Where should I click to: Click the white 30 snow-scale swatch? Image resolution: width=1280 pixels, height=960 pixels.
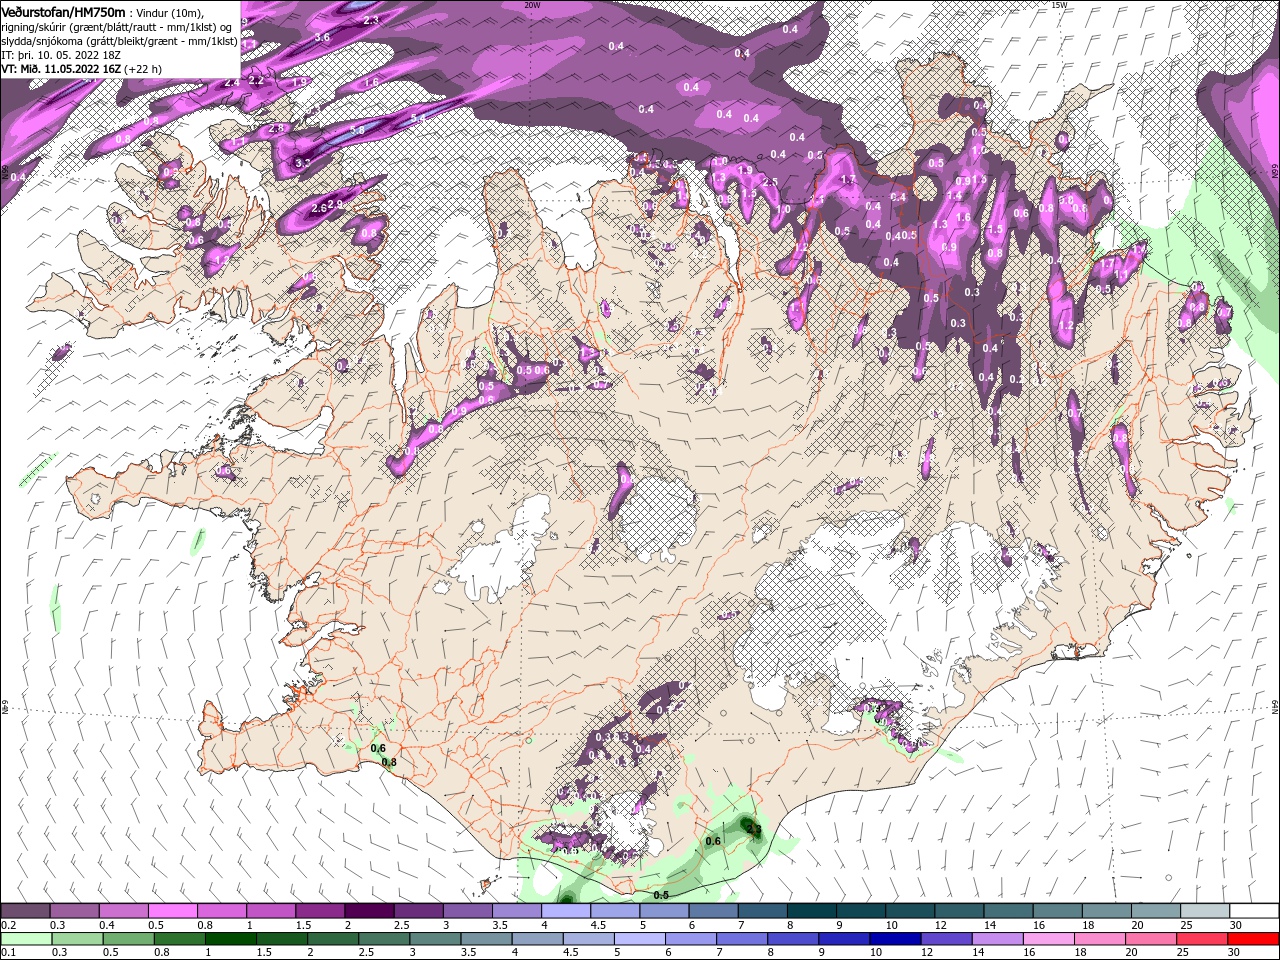(1255, 911)
